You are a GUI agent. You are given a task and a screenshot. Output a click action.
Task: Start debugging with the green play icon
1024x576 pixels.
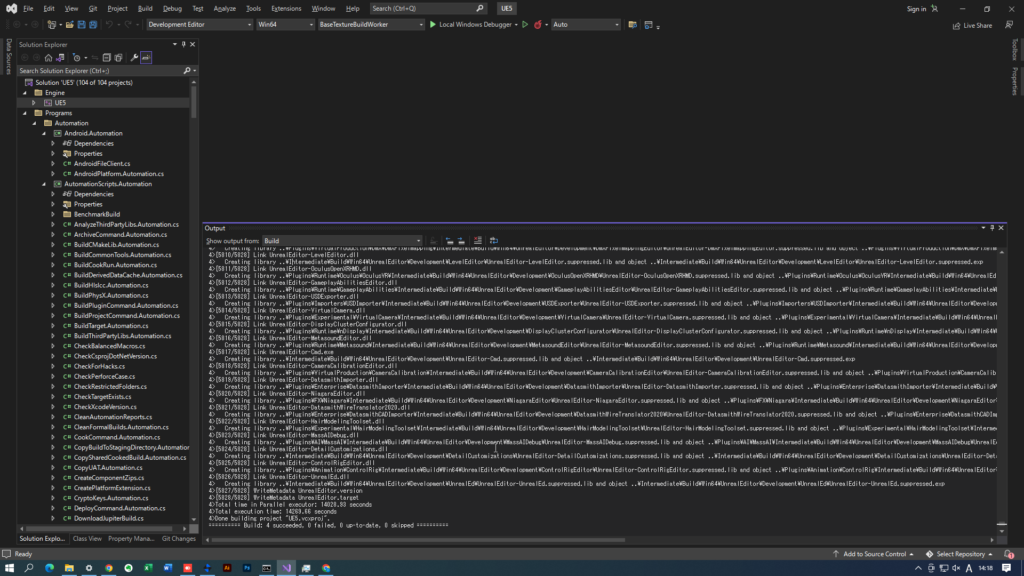pos(432,25)
